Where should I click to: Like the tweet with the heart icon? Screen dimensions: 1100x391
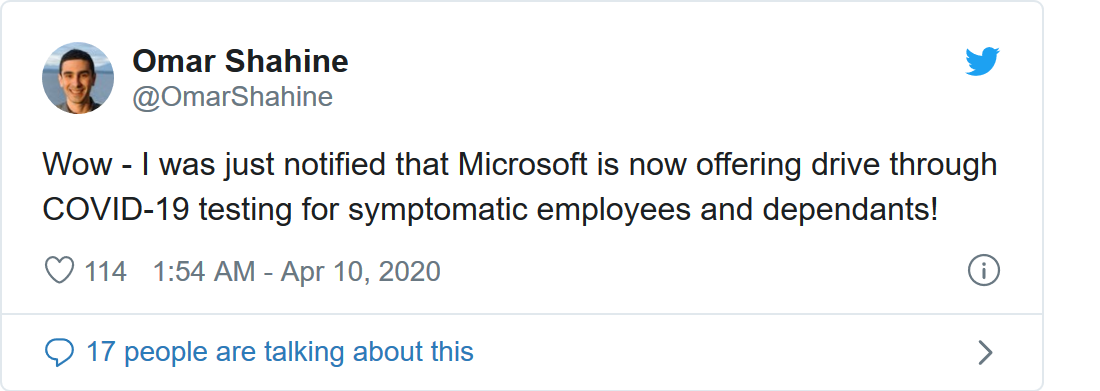click(60, 270)
